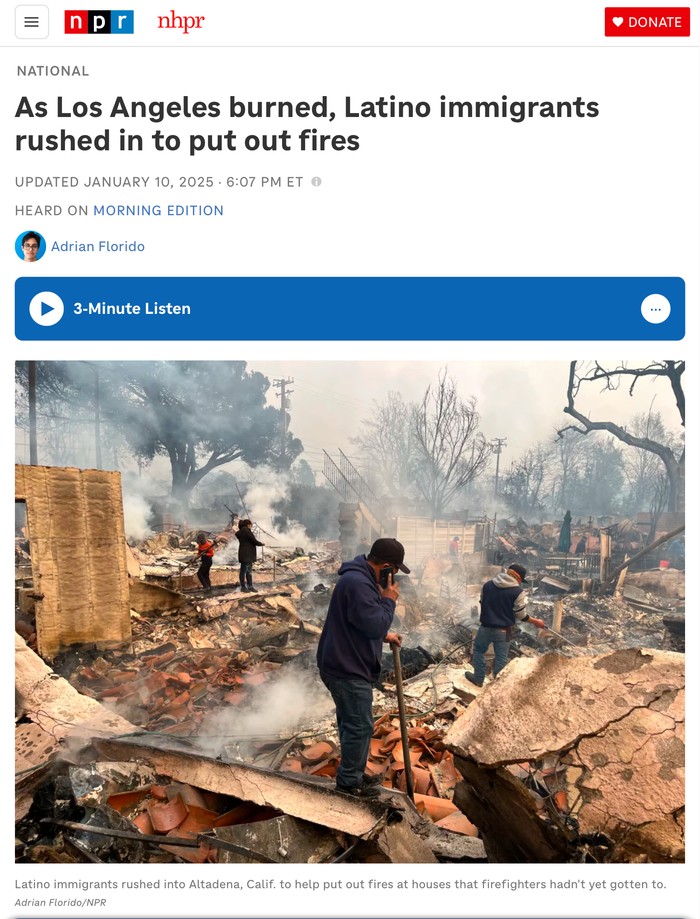
Task: Click the updated January 10, 2025 timestamp
Action: (x=159, y=182)
